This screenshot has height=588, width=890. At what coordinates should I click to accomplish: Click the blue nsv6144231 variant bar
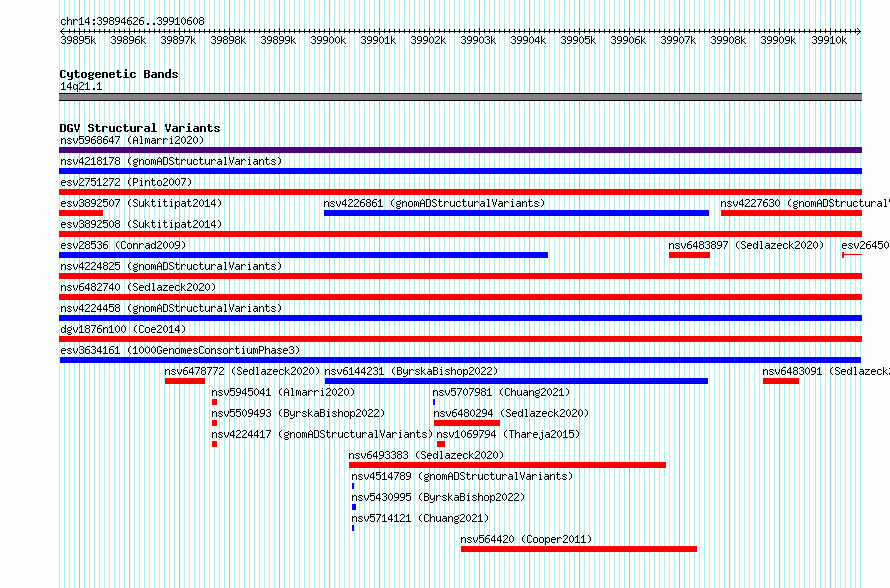coord(517,381)
